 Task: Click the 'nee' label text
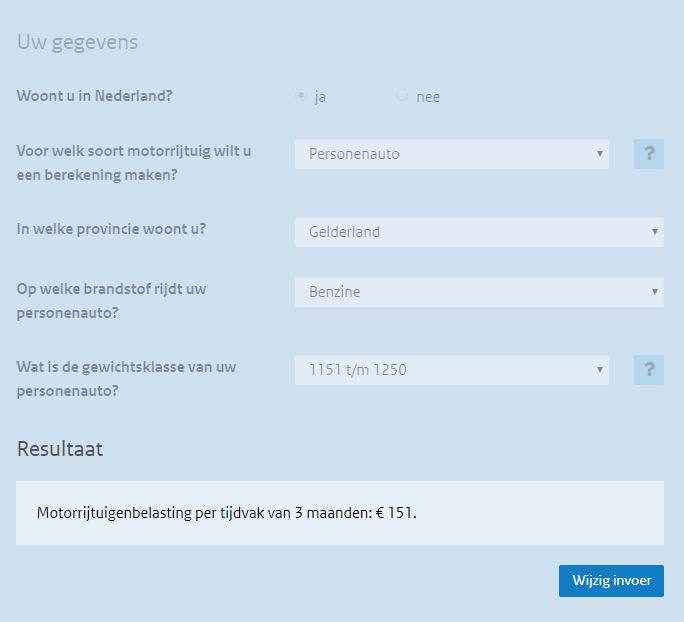click(428, 97)
